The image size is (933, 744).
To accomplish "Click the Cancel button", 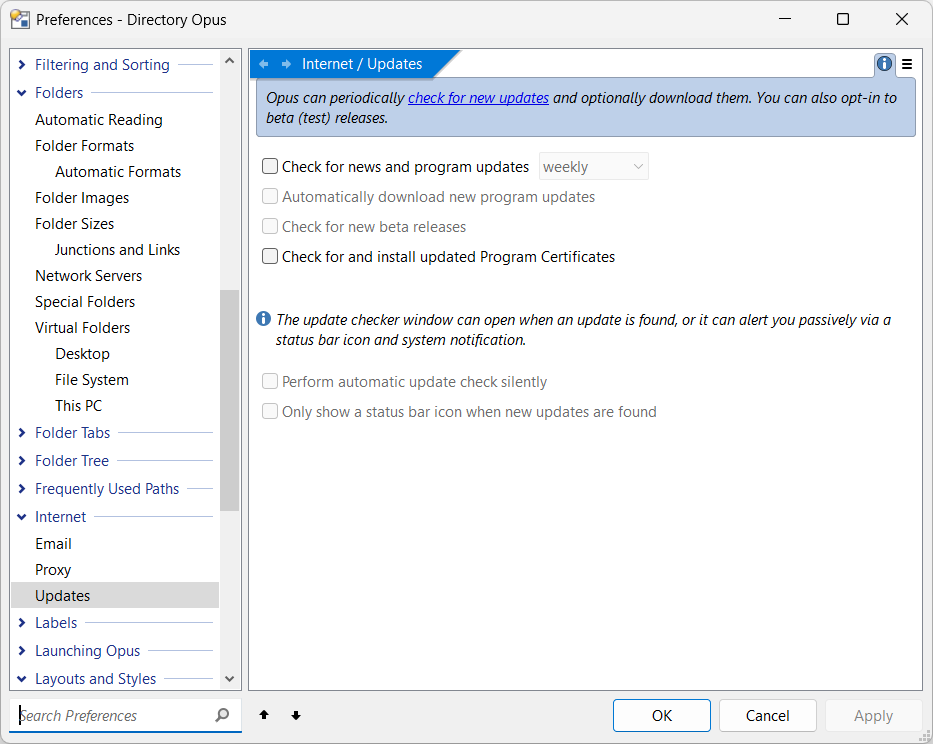I will point(768,715).
